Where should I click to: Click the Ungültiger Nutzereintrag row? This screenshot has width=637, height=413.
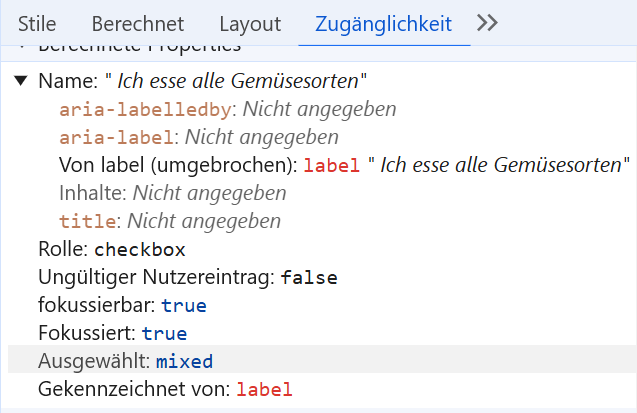coord(187,277)
